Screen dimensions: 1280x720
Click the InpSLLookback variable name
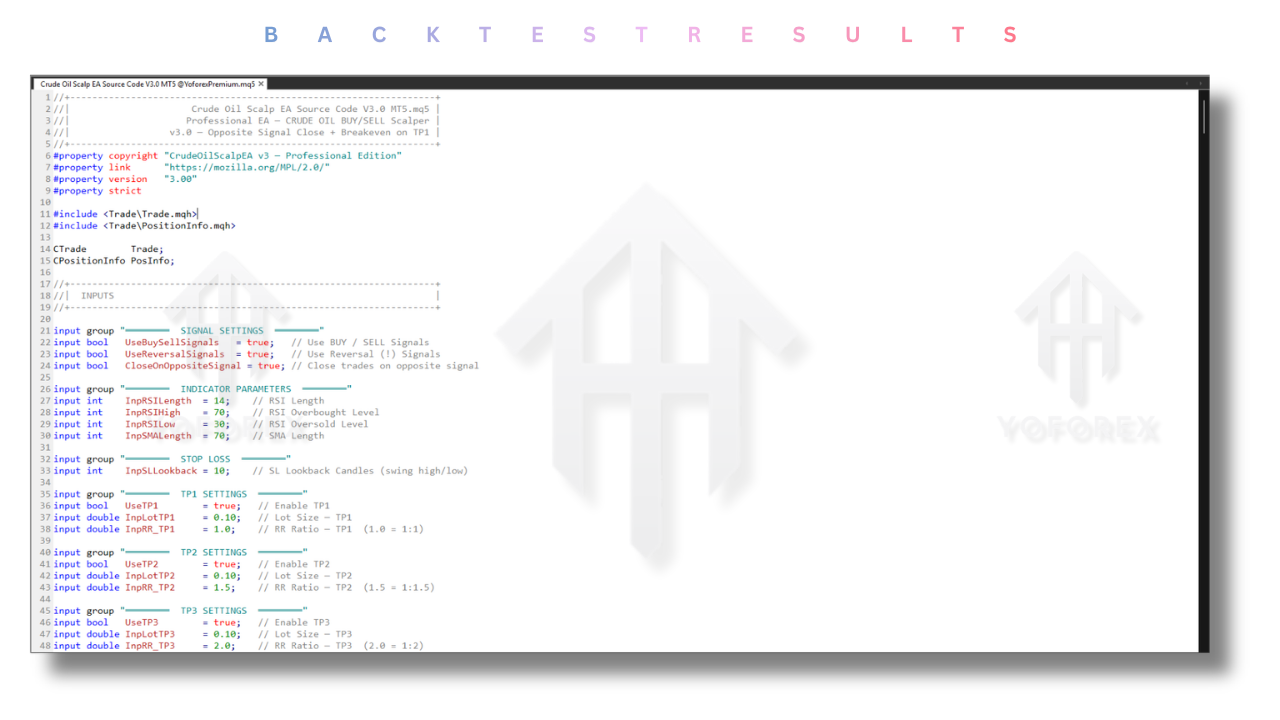pyautogui.click(x=160, y=471)
